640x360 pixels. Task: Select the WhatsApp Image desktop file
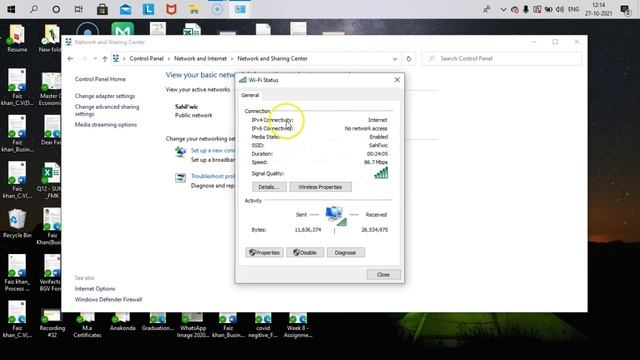click(193, 325)
